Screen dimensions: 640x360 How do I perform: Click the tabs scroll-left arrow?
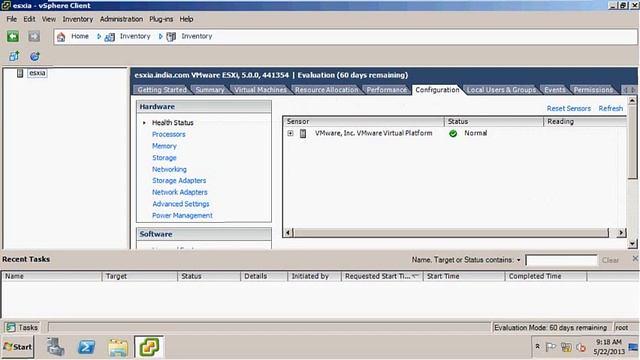click(625, 90)
